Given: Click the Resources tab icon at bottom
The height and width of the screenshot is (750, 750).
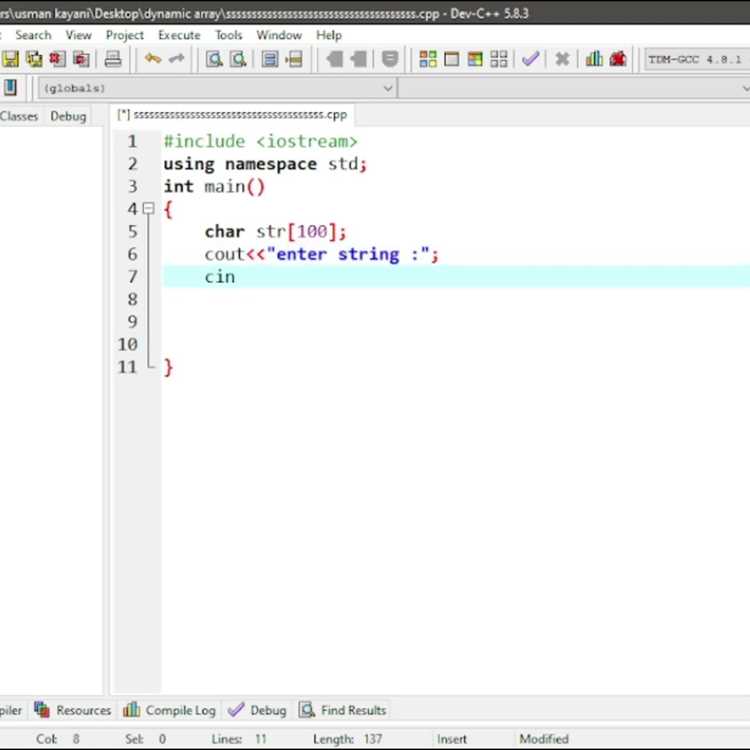Looking at the screenshot, I should (42, 710).
